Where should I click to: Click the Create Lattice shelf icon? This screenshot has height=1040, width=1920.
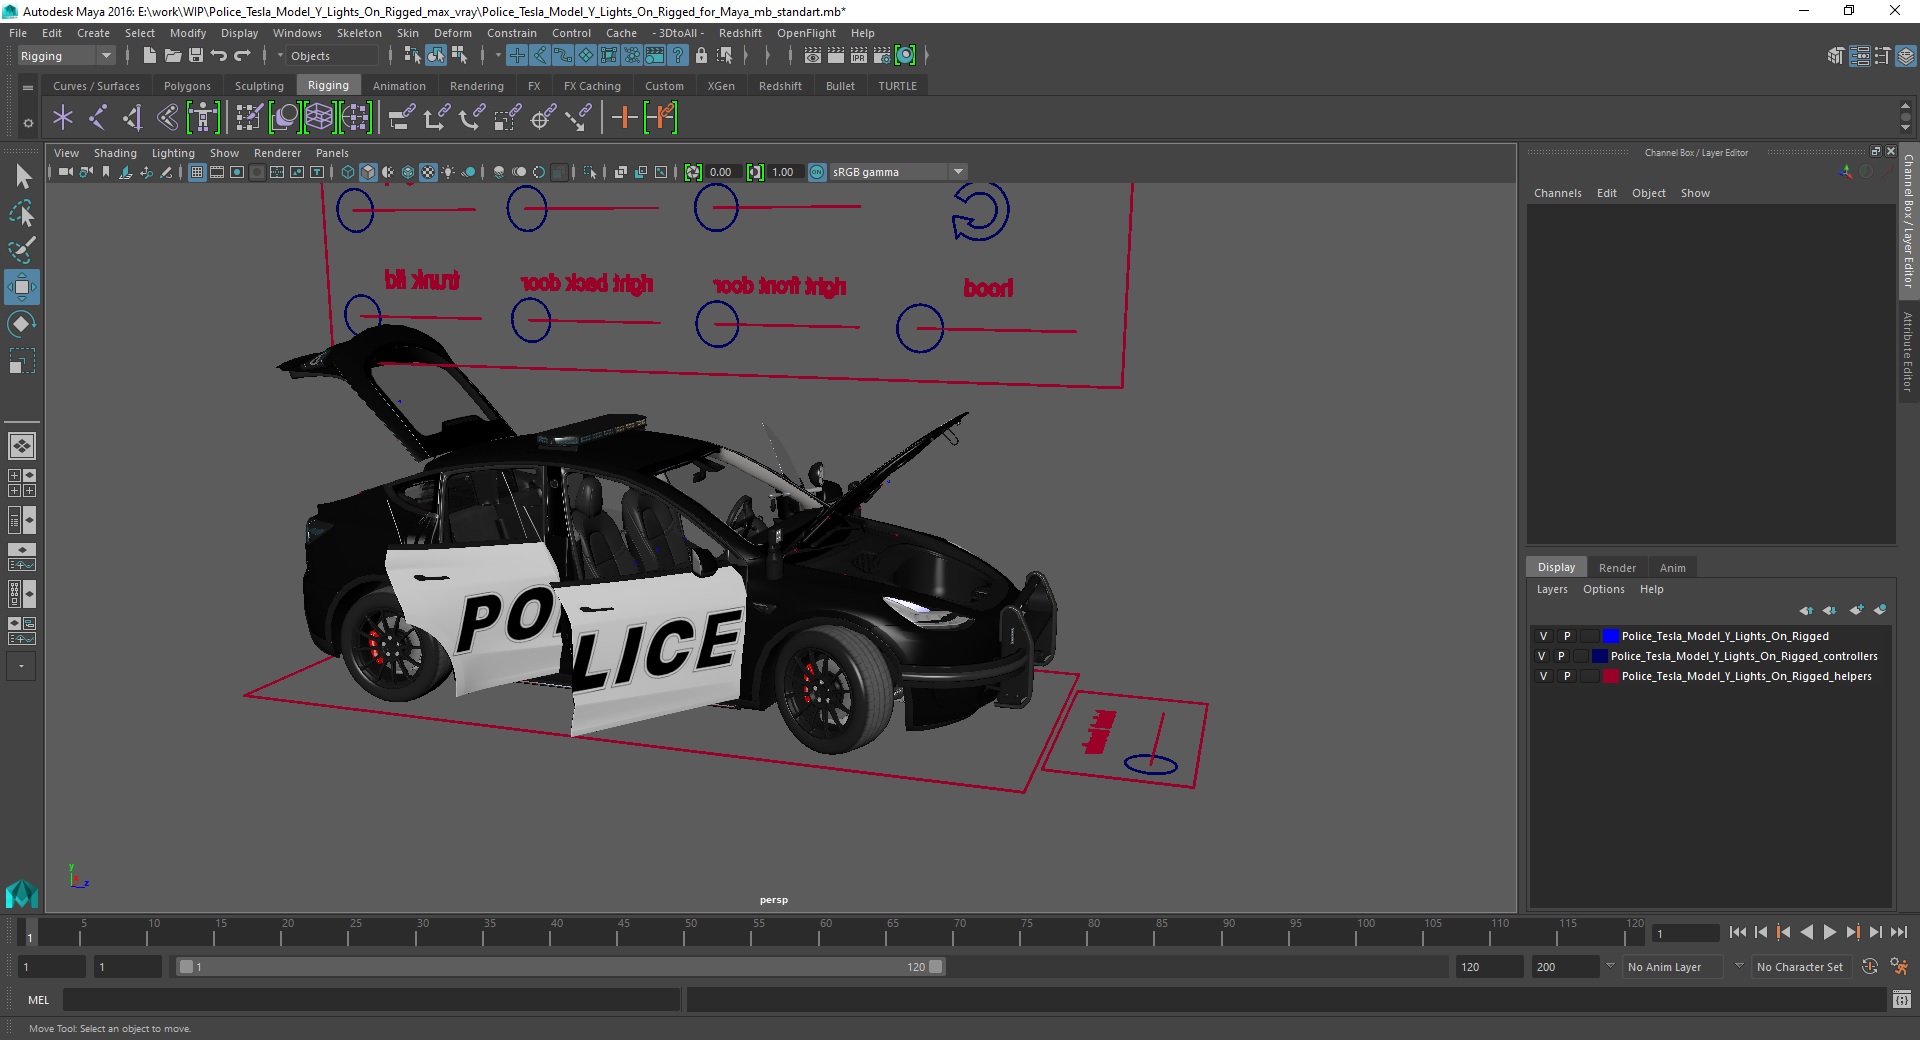coord(319,118)
